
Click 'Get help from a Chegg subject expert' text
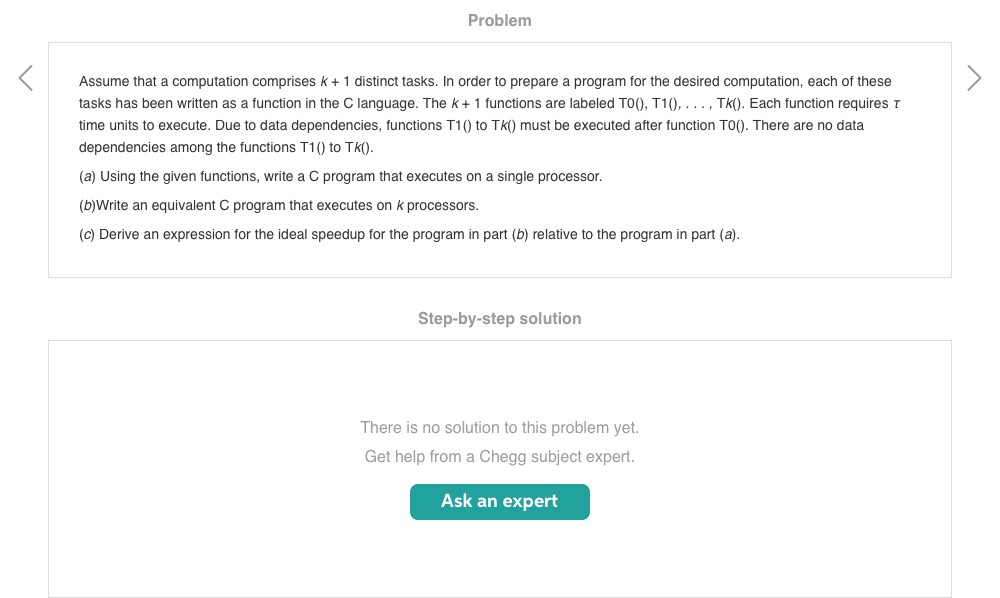tap(499, 457)
